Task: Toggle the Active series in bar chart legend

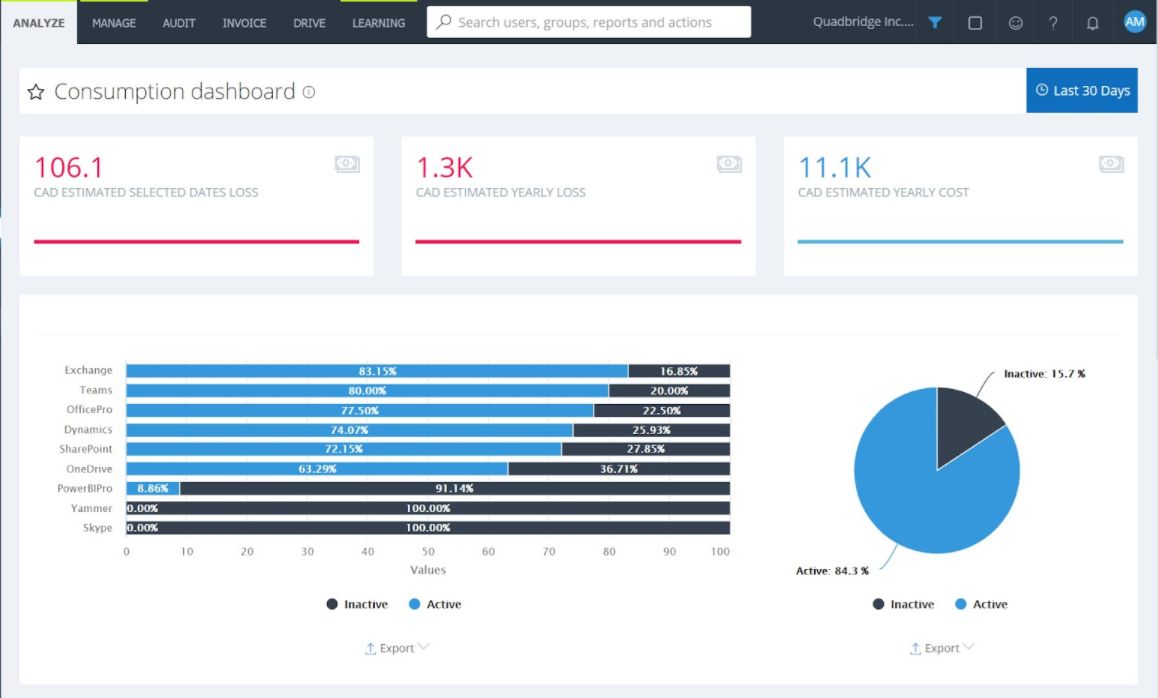Action: click(435, 604)
